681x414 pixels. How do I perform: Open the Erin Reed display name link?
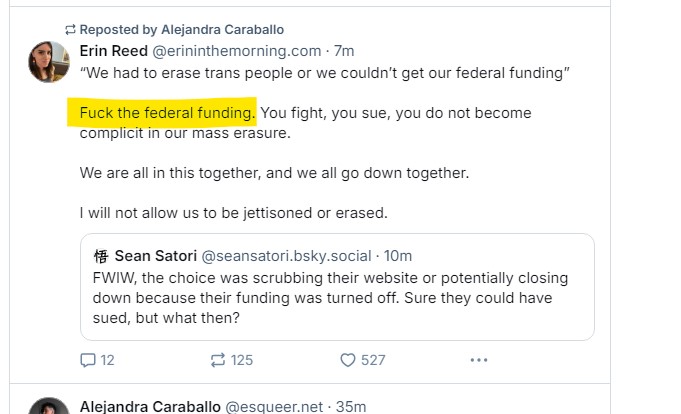click(x=114, y=51)
